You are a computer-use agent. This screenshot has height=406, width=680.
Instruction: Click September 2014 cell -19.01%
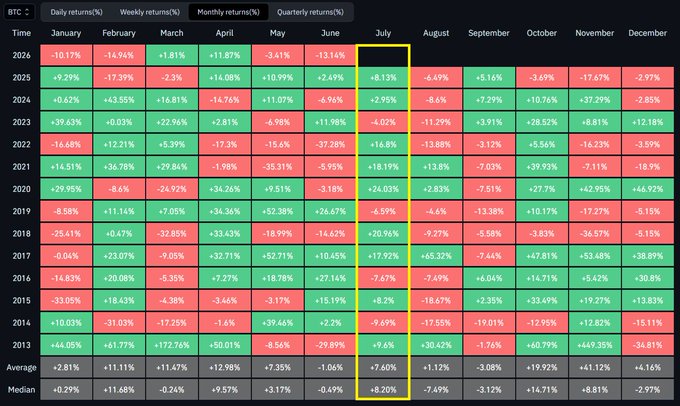coord(489,323)
